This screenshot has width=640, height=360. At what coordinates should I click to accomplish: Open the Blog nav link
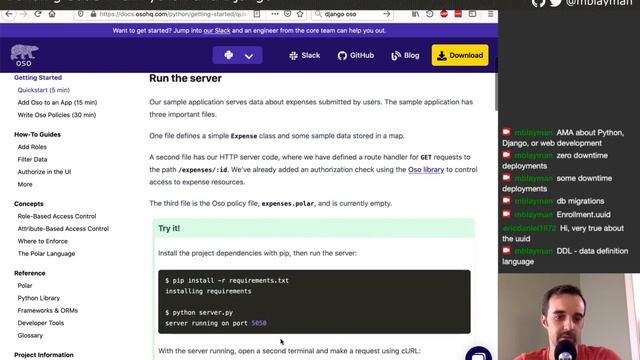tap(405, 56)
